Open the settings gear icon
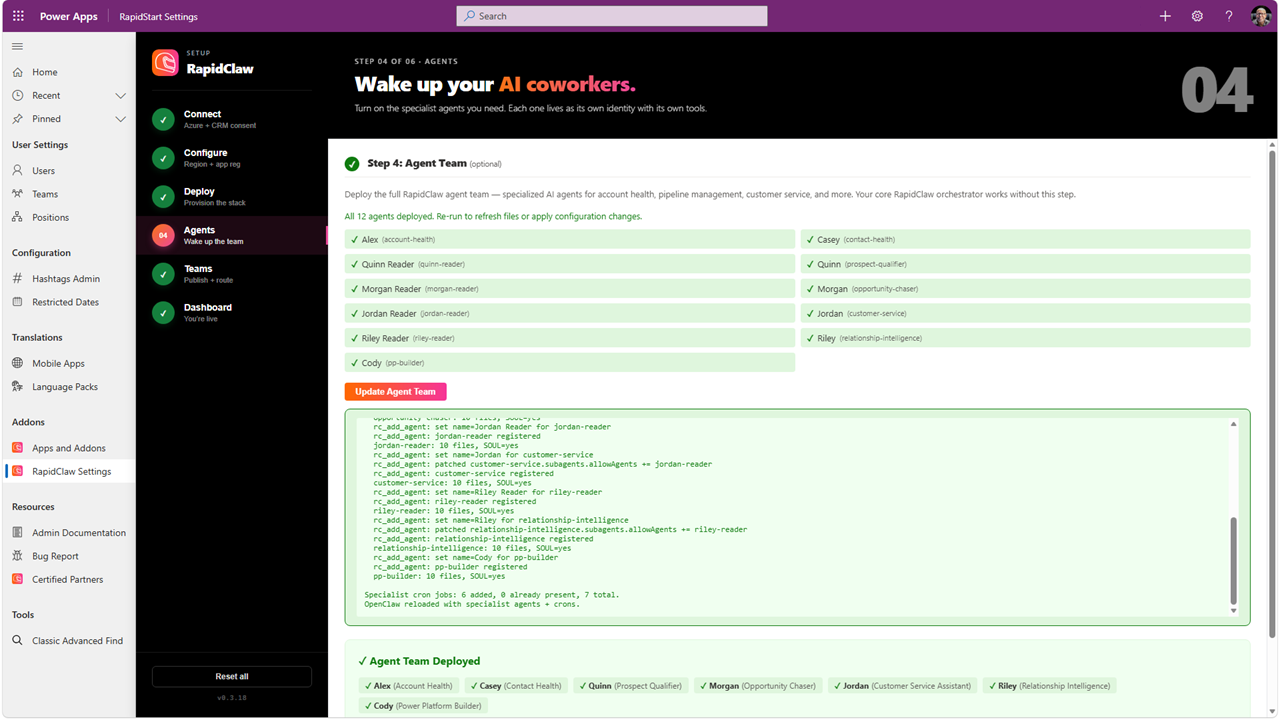This screenshot has width=1280, height=720. (1197, 16)
